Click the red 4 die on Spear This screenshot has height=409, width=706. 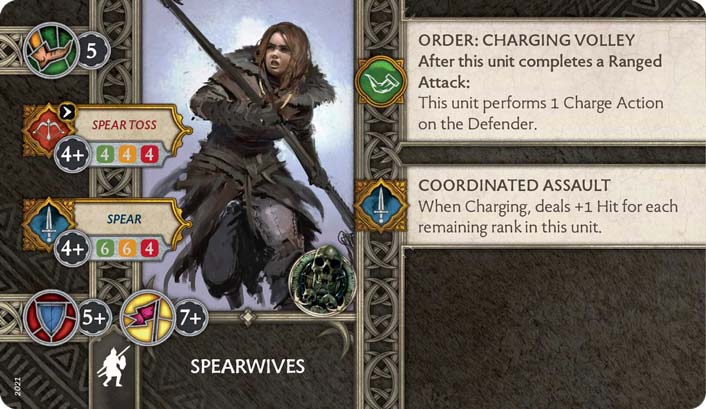tap(149, 248)
